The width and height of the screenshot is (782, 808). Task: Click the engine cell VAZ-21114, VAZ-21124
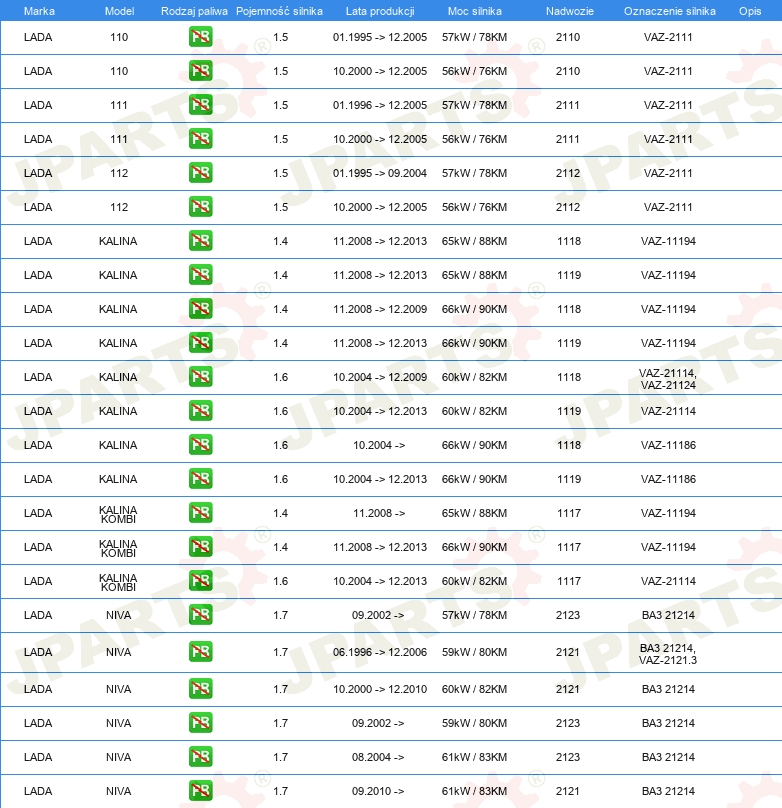pyautogui.click(x=668, y=379)
